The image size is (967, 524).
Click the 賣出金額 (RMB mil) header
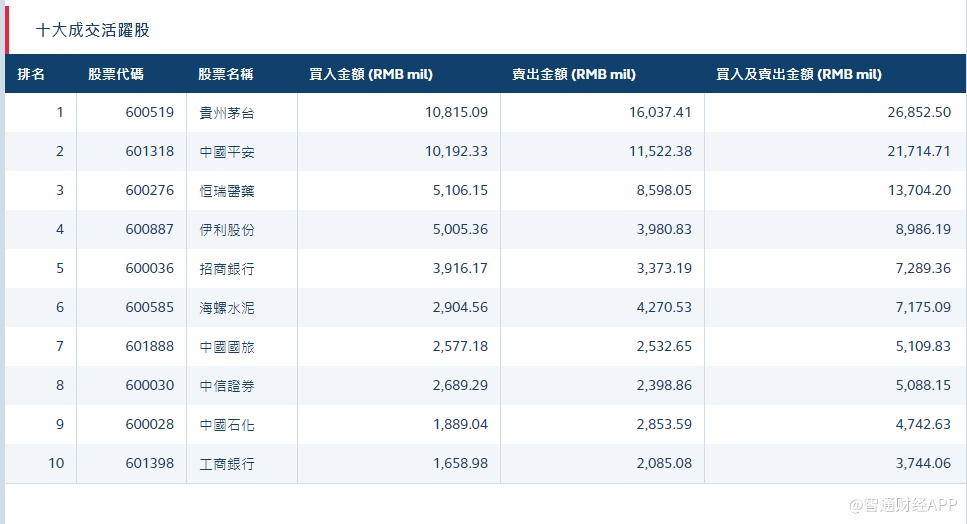tap(574, 75)
